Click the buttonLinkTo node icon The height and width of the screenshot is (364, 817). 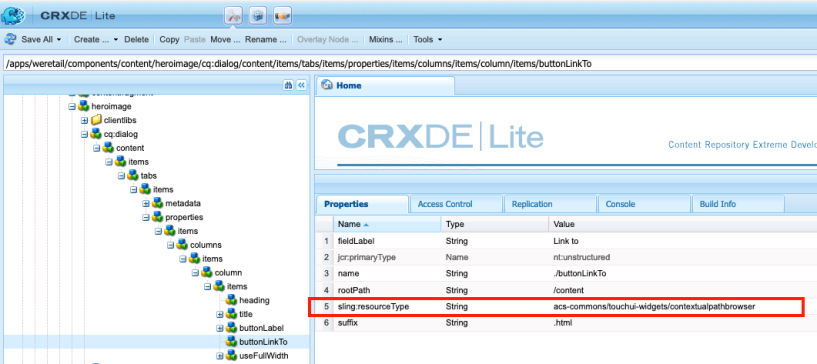231,342
